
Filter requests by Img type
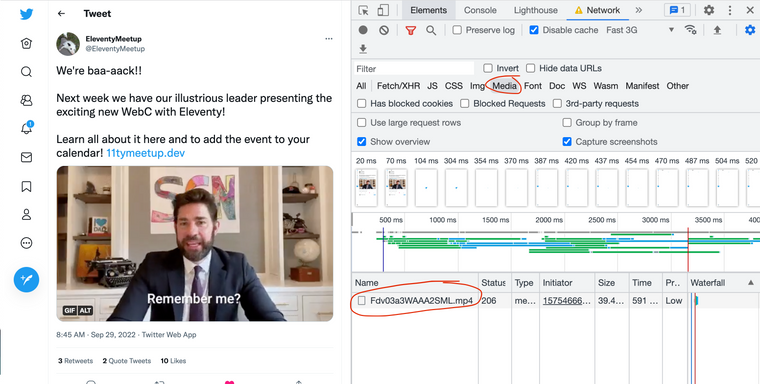point(477,86)
